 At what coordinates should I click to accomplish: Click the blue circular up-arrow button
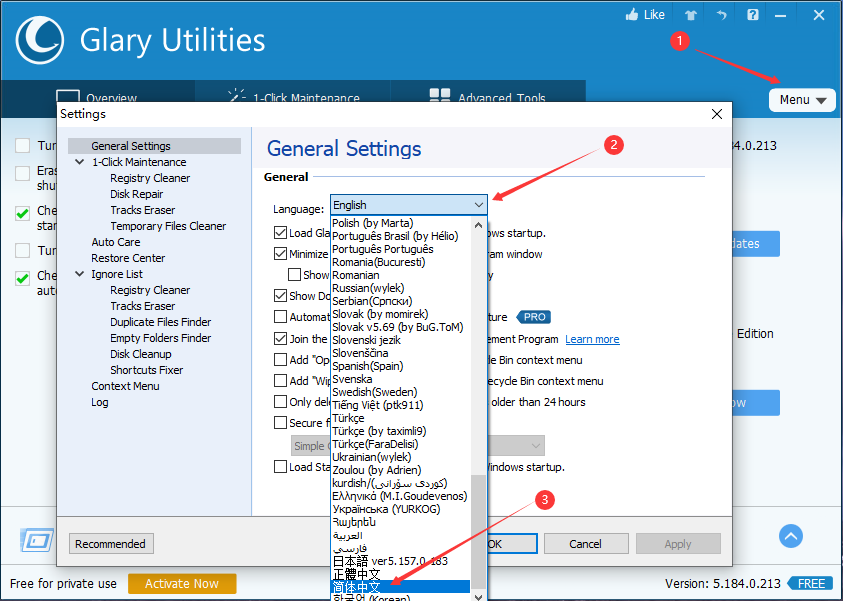point(791,536)
